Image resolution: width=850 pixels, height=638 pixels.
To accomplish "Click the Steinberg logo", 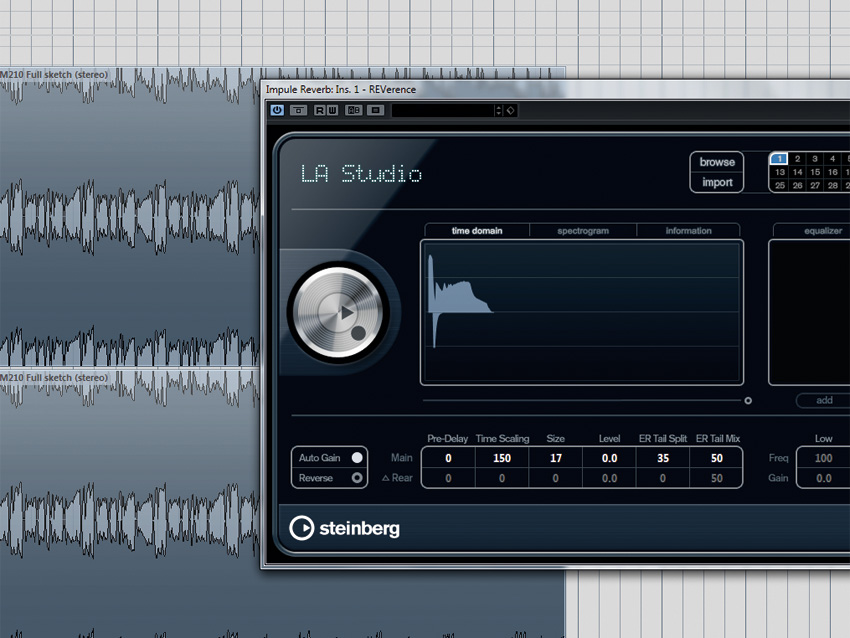I will click(345, 528).
